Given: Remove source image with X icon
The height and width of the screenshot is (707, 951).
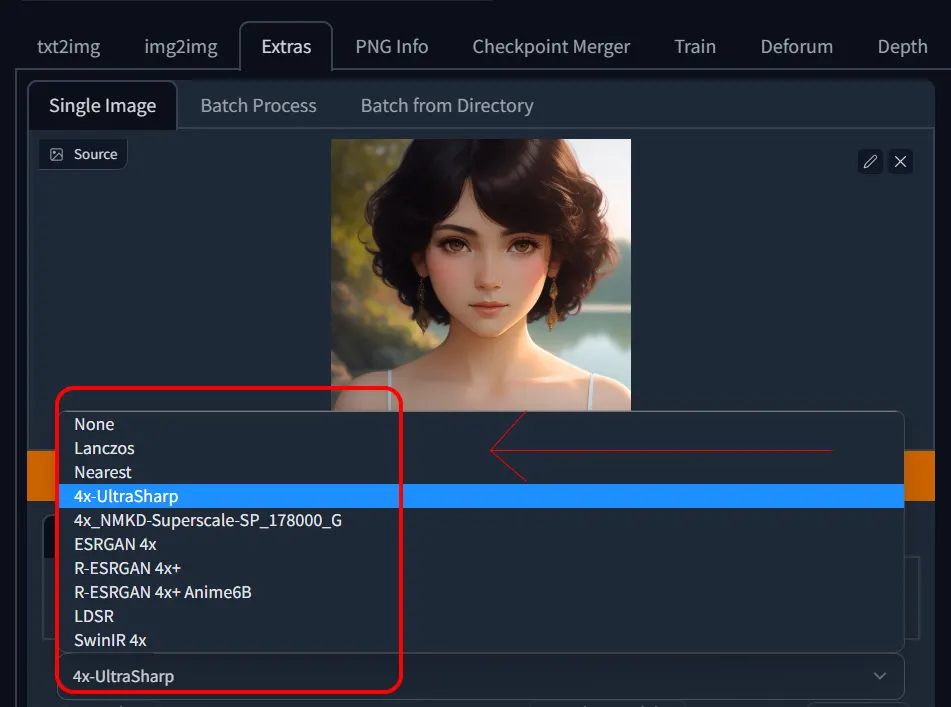Looking at the screenshot, I should coord(901,162).
